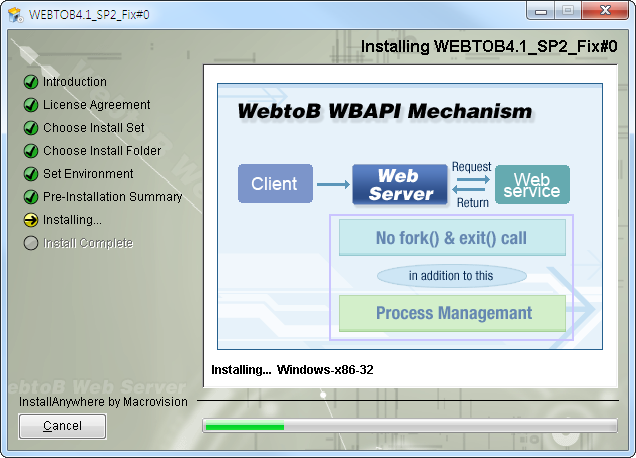Screen dimensions: 636x458
Task: Click green checkmark beside License Agreement
Action: (x=31, y=105)
